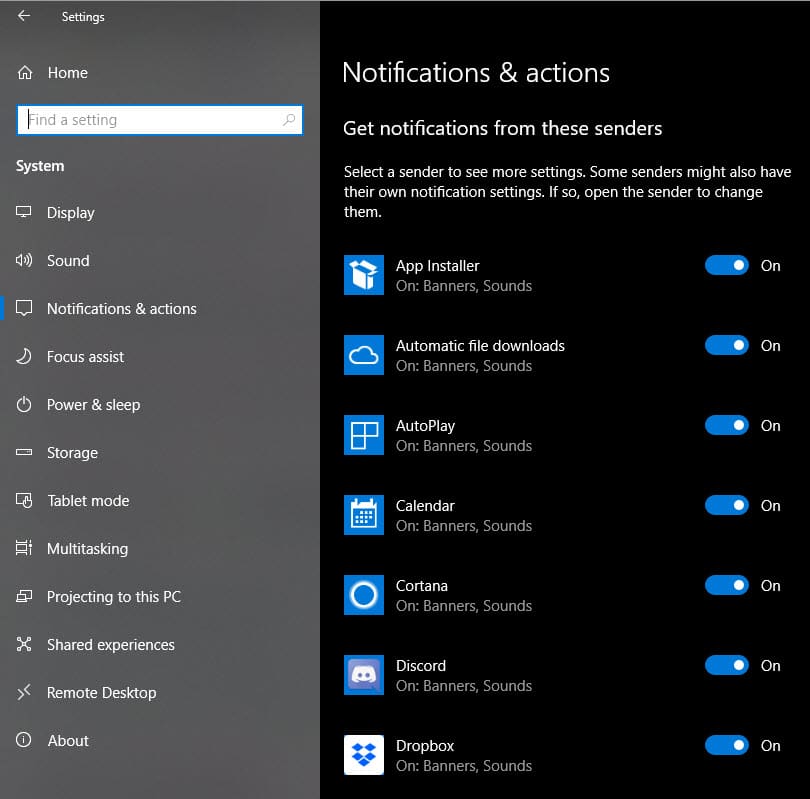Go to the Home settings page
The image size is (810, 799).
160,73
